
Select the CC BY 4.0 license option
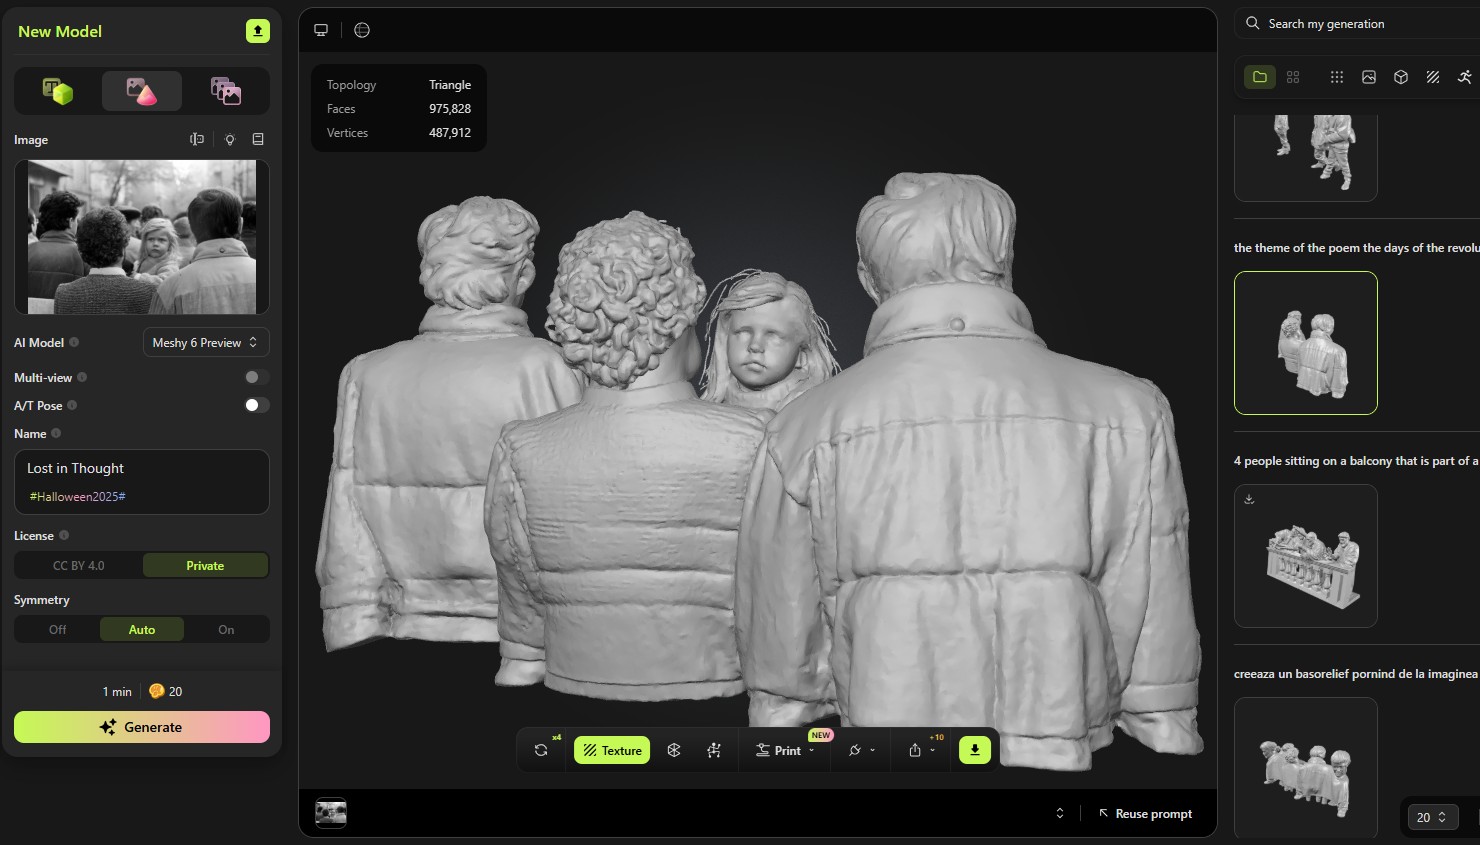coord(78,566)
